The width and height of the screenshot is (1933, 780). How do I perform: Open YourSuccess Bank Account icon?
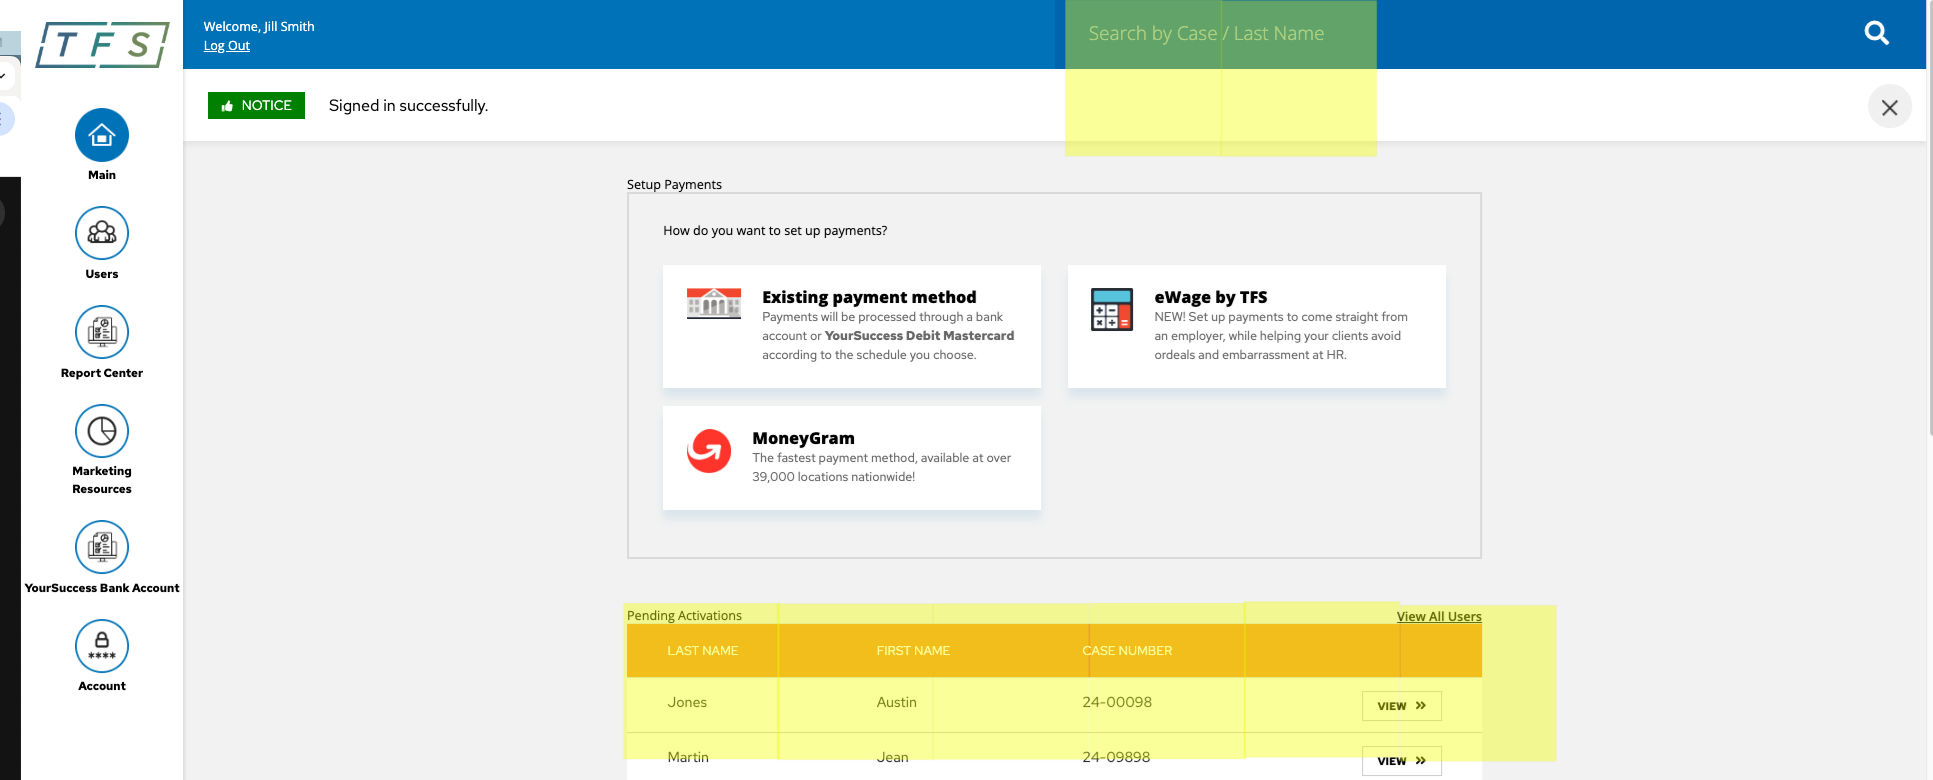tap(102, 547)
